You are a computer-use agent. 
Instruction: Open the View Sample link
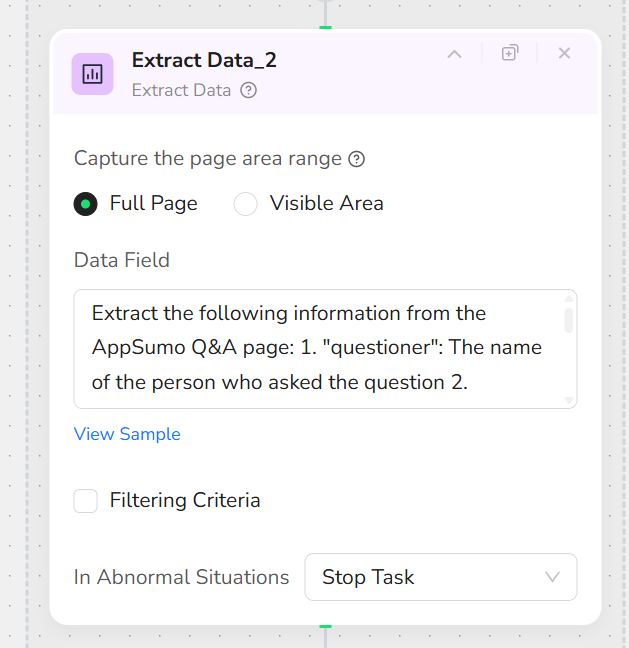(x=127, y=434)
